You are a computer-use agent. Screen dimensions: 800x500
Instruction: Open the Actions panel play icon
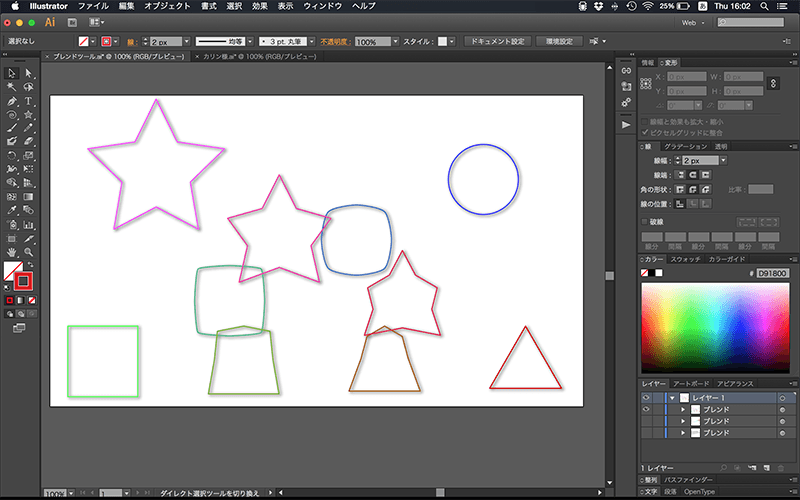[626, 124]
